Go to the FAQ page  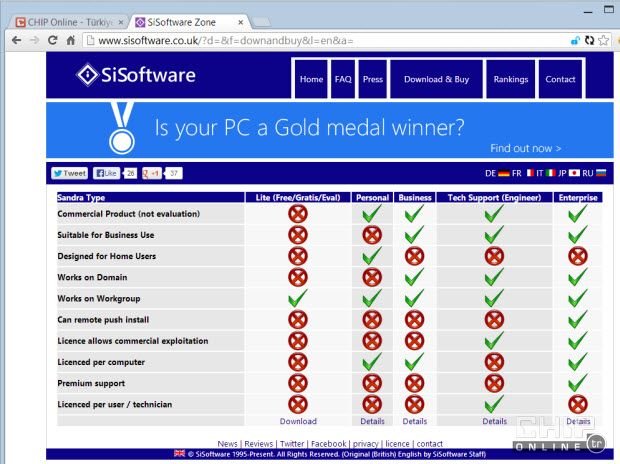click(343, 79)
